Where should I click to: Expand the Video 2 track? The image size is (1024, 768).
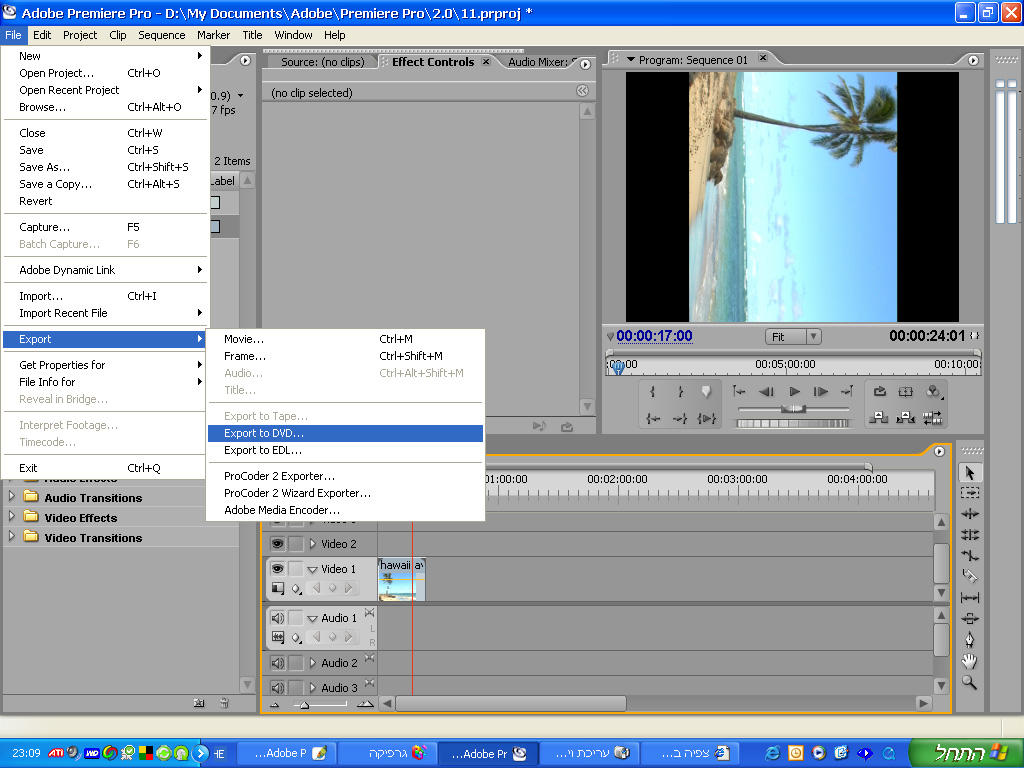pyautogui.click(x=312, y=544)
